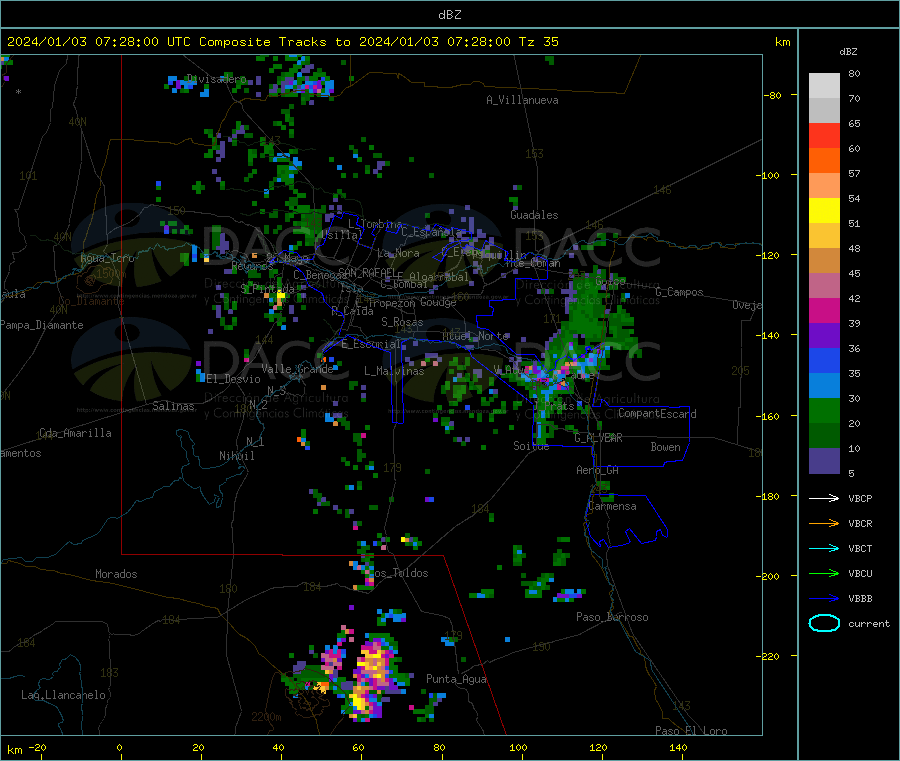
Task: Click the SAN_RAFAEL map label
Action: (367, 272)
